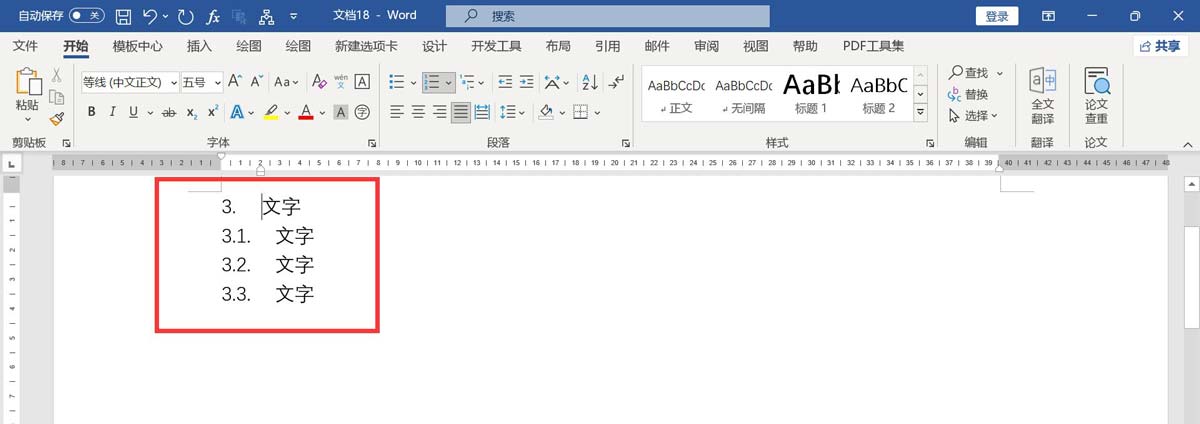Screen dimensions: 1200x424
Task: Click the 共享 (Share) button
Action: (x=1159, y=46)
